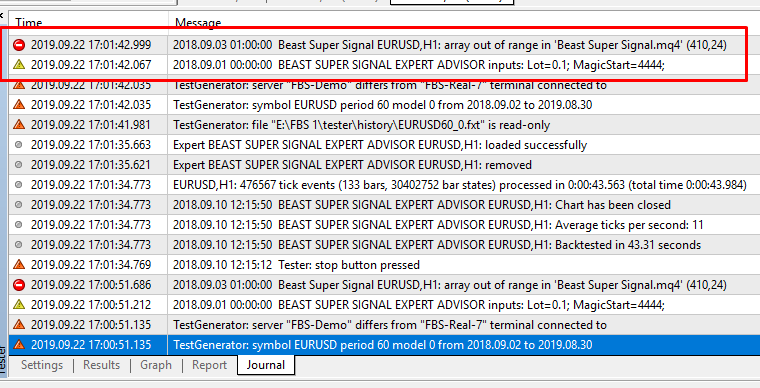Select inputs Lot=0.1 message dated 17:01:42.067
Screen dimensions: 760x388
pyautogui.click(x=419, y=64)
